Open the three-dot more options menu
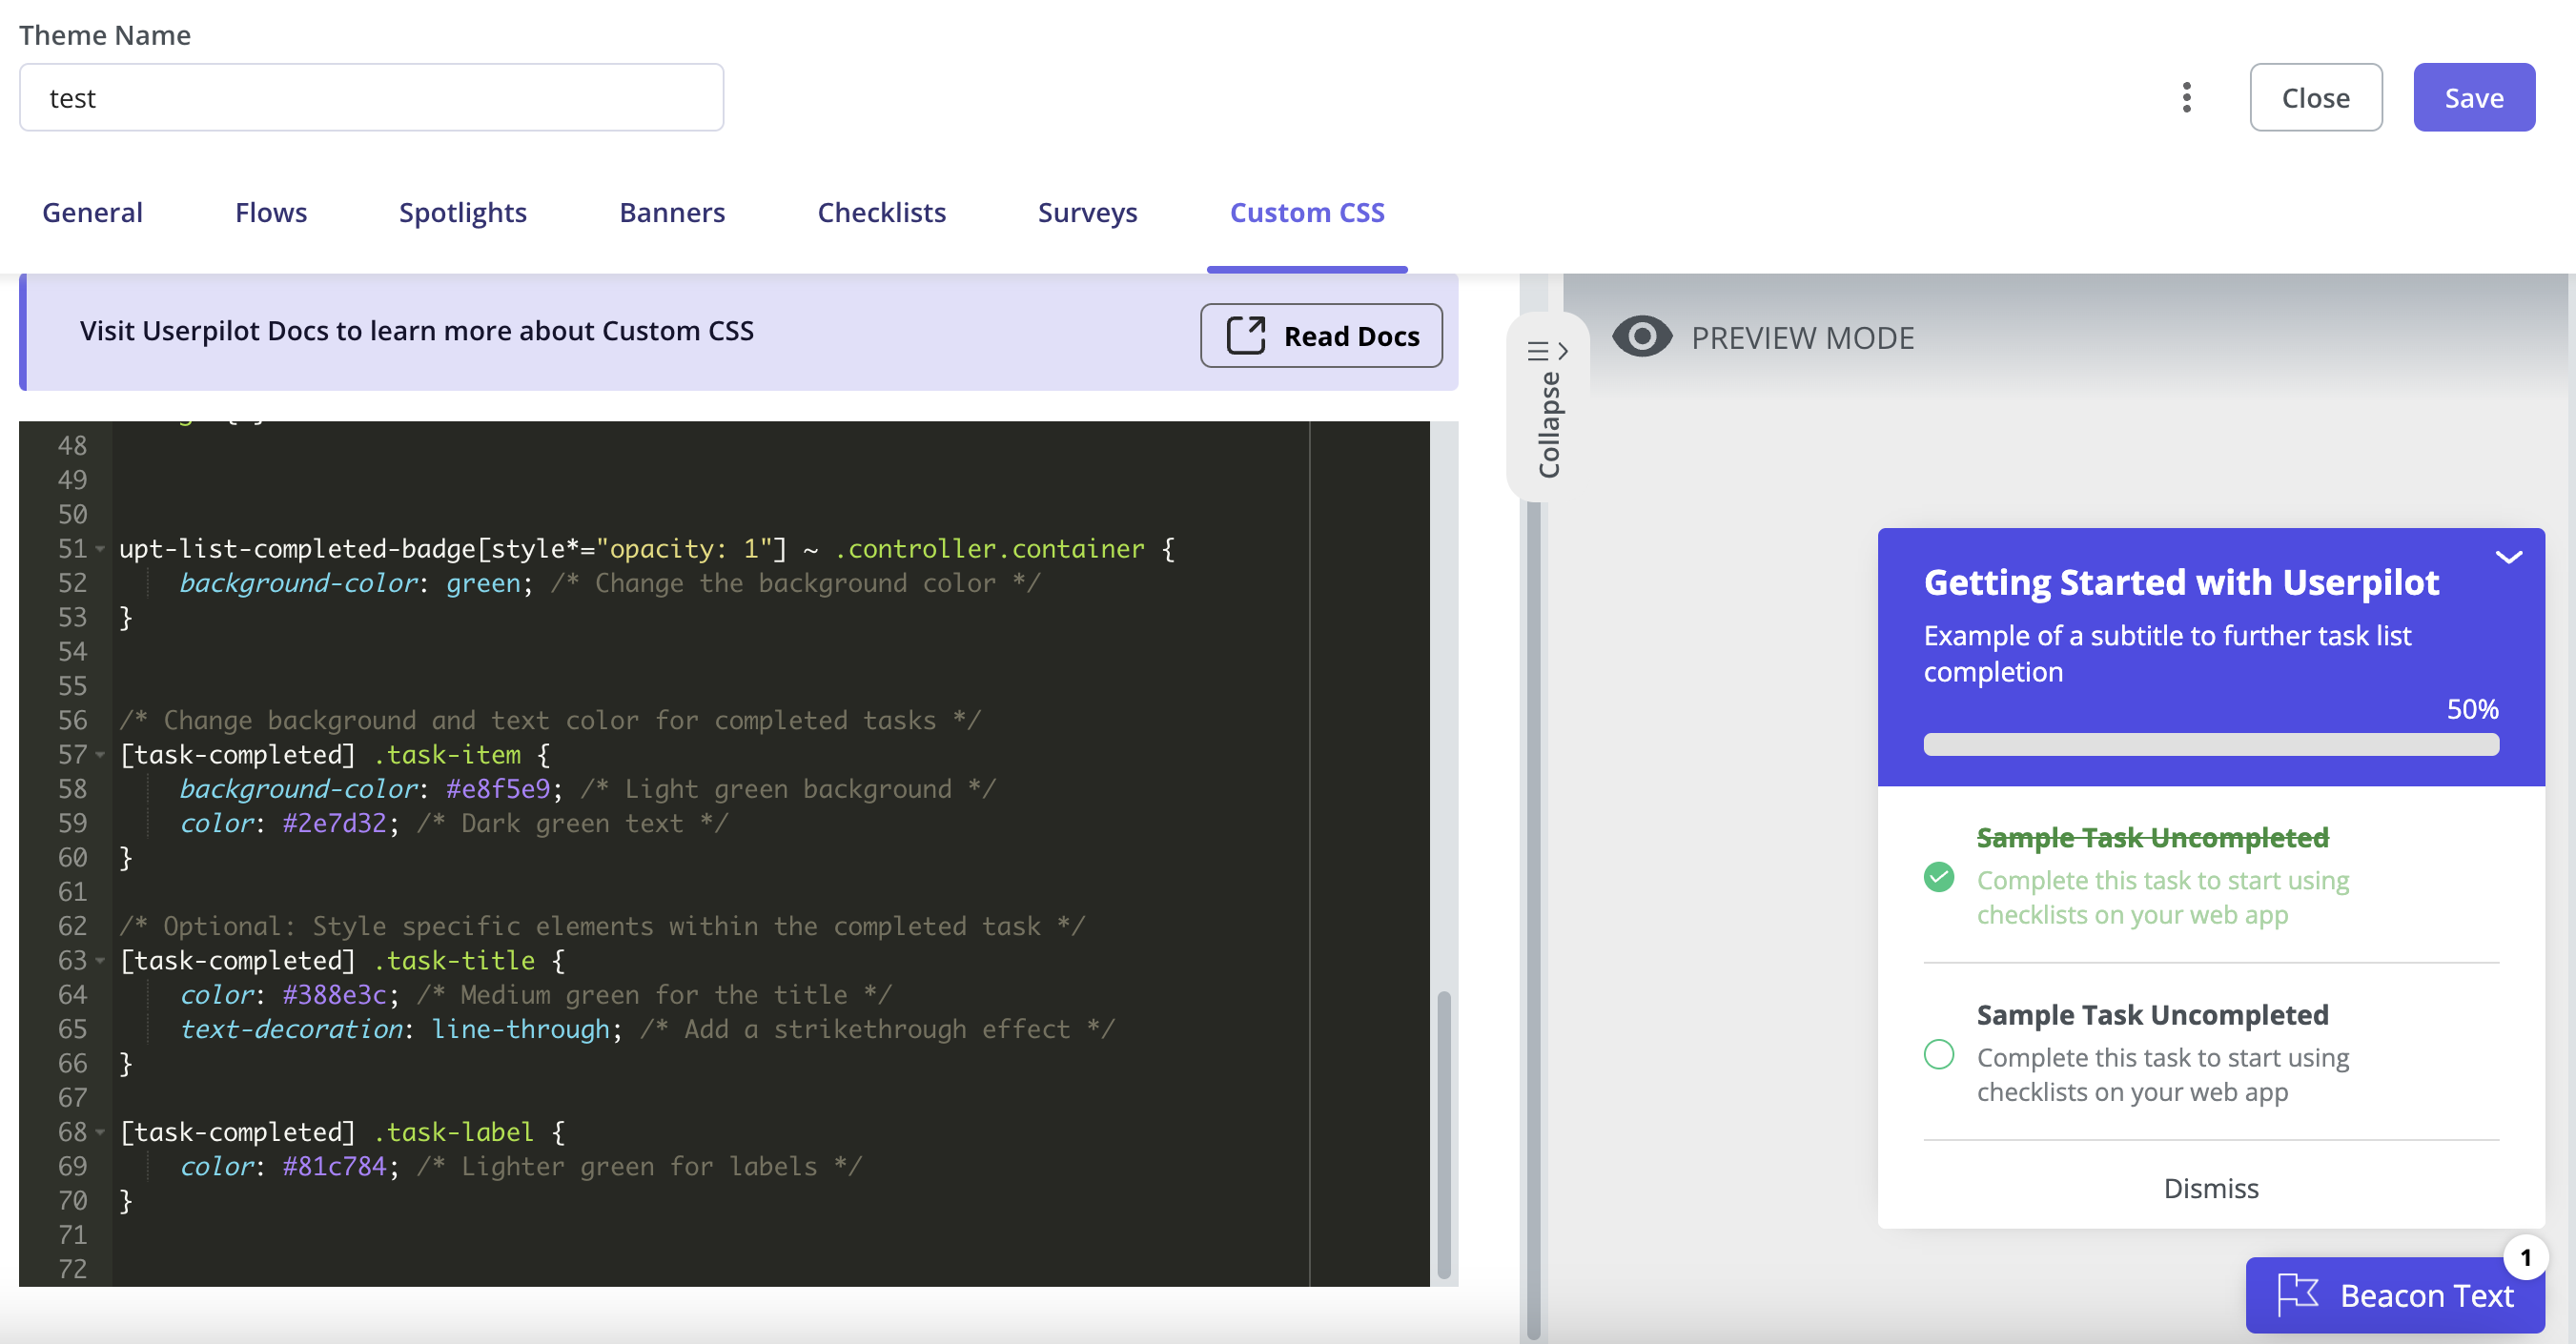 [2186, 97]
